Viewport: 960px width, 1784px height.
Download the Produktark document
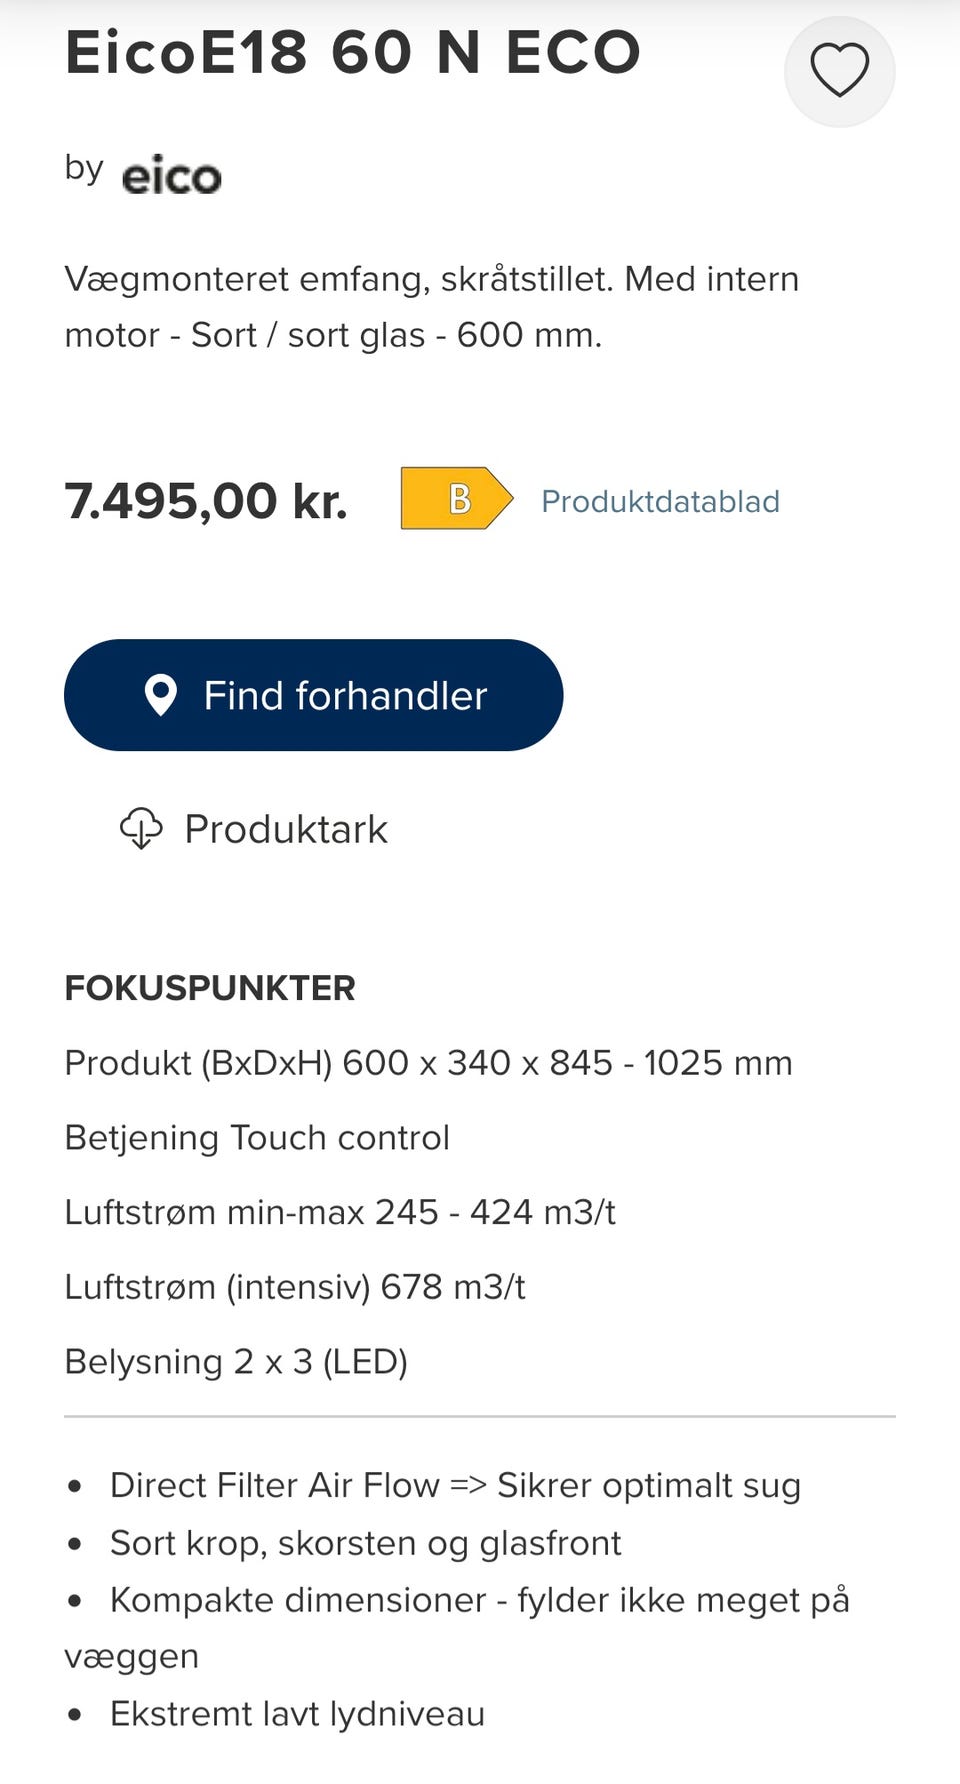286,829
